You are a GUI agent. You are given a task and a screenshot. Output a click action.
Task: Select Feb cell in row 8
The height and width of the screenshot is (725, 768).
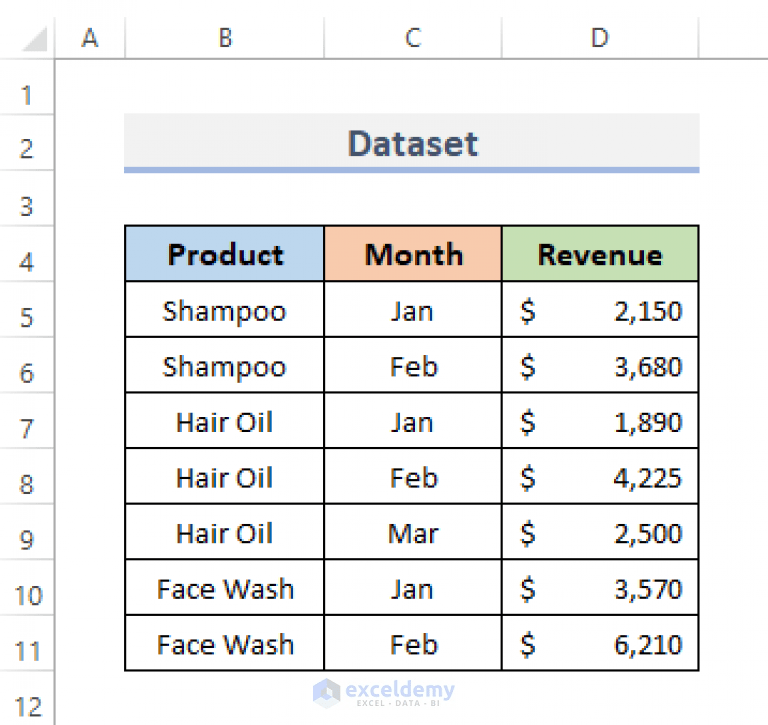coord(413,476)
